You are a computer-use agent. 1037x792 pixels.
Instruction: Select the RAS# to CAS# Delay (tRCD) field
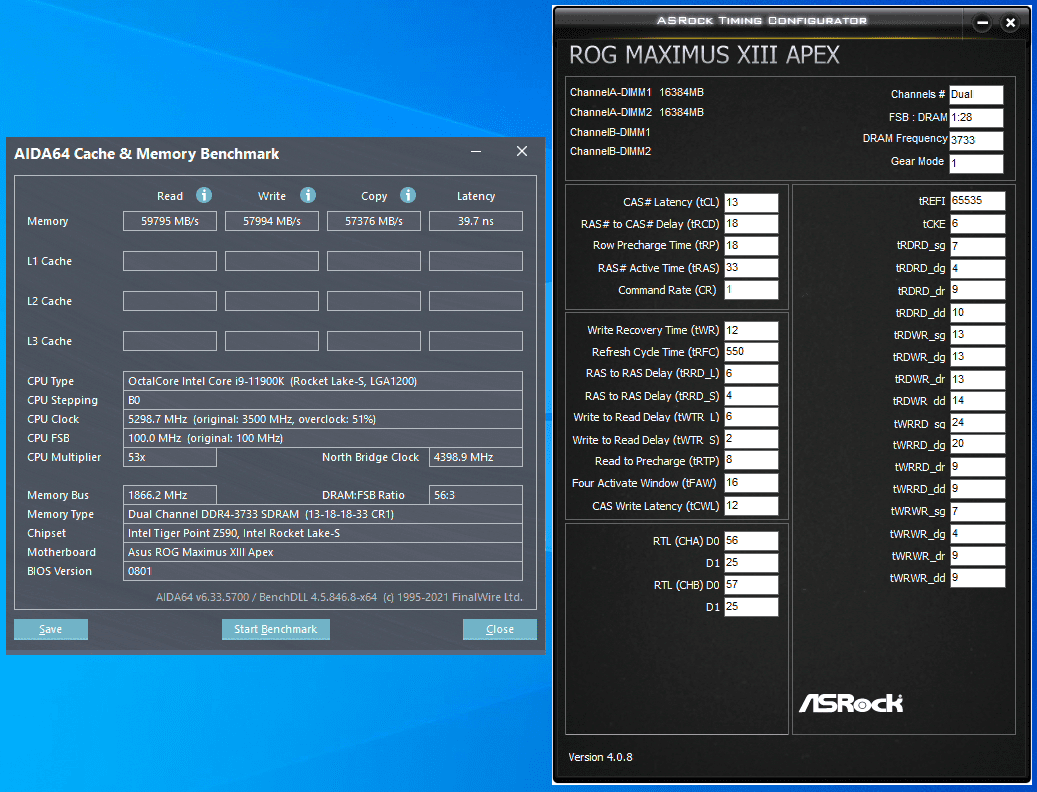click(751, 224)
